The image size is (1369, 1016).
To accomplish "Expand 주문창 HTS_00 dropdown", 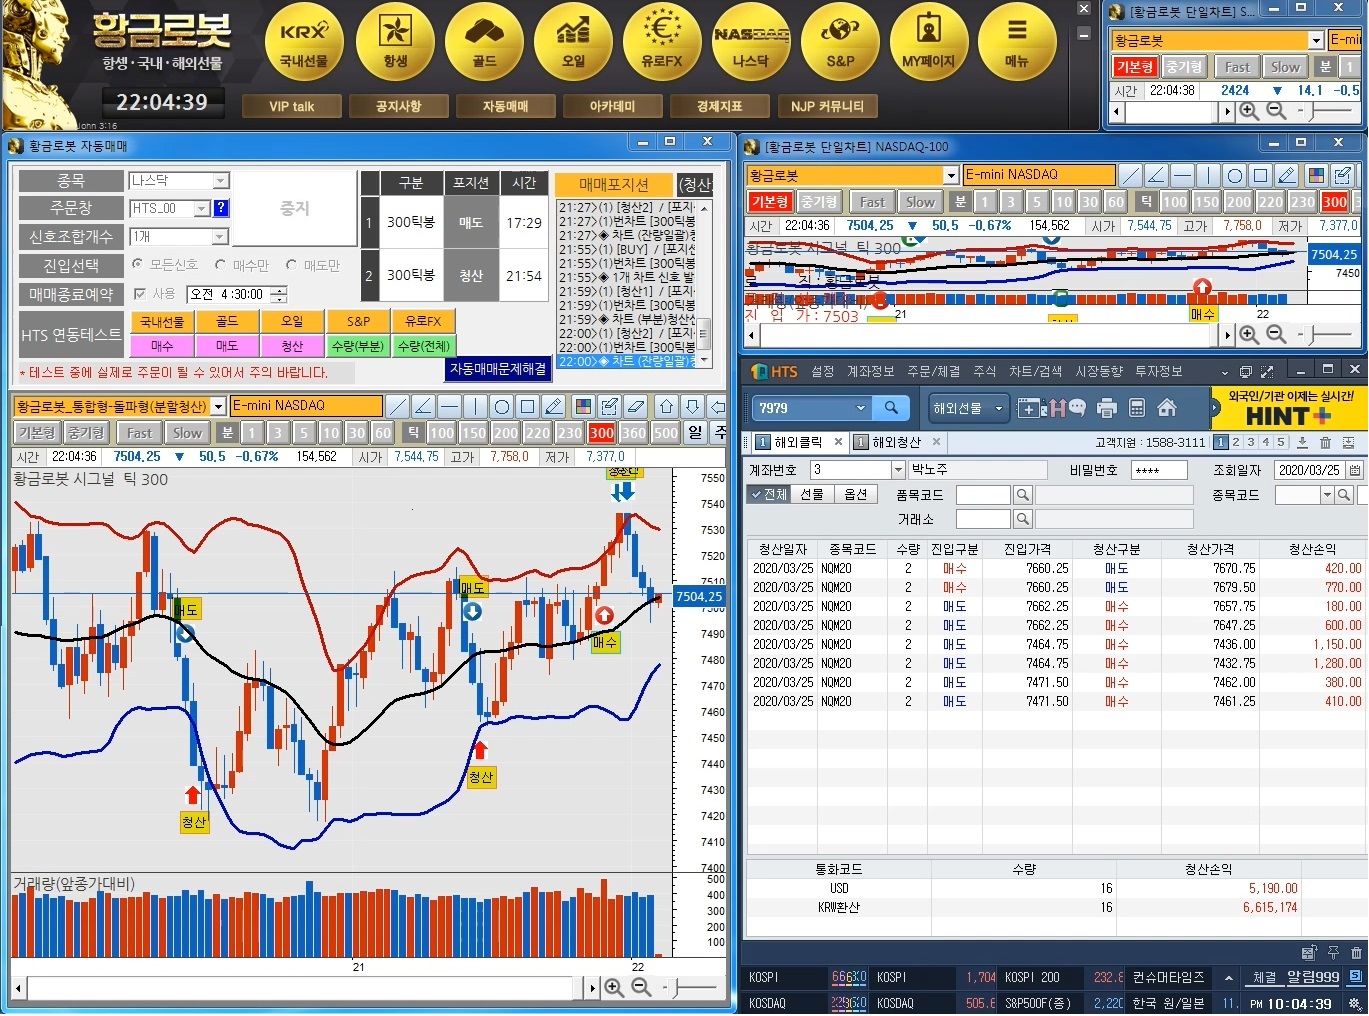I will pos(201,208).
